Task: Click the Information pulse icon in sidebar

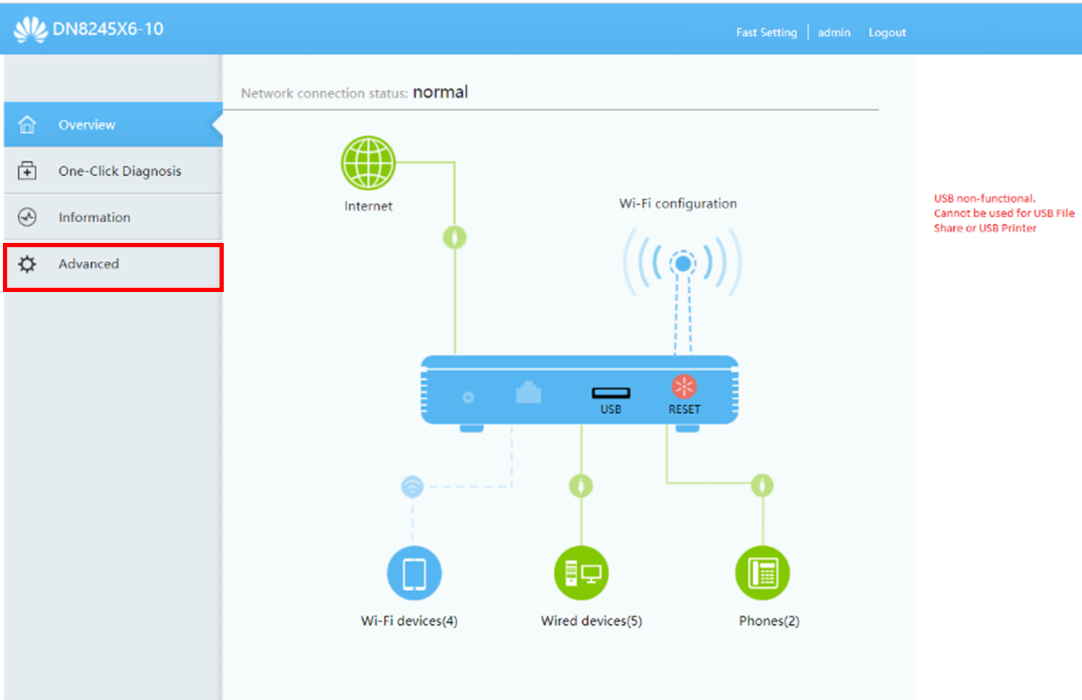Action: [x=28, y=217]
